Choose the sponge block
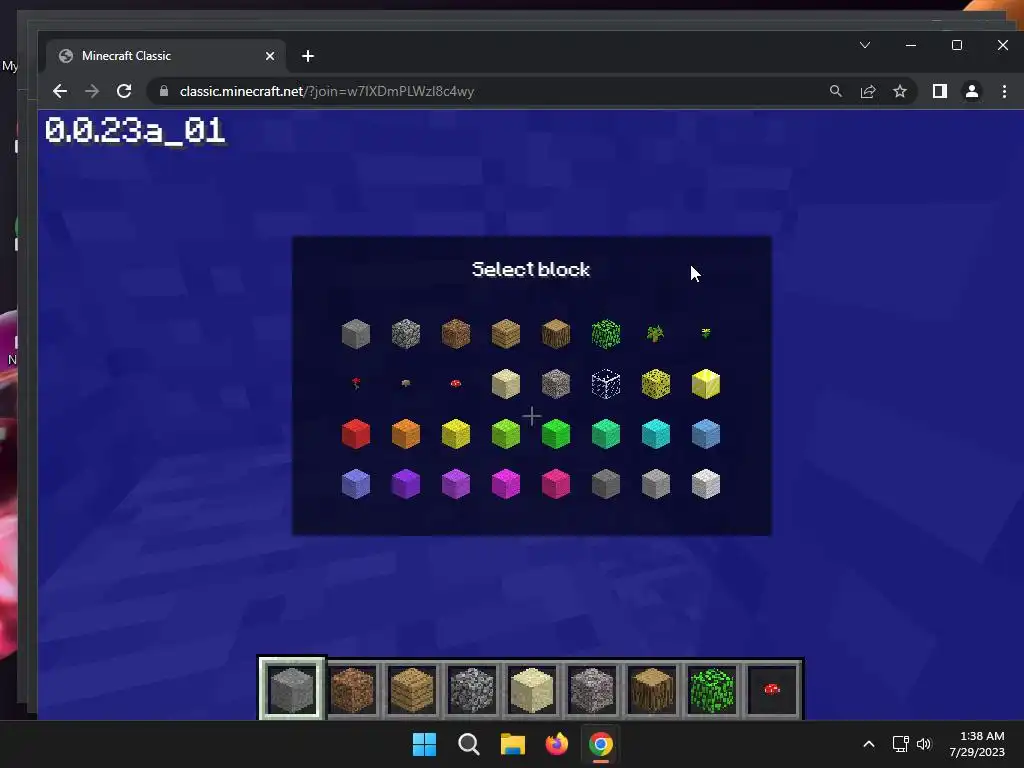Image resolution: width=1024 pixels, height=768 pixels. pyautogui.click(x=656, y=384)
